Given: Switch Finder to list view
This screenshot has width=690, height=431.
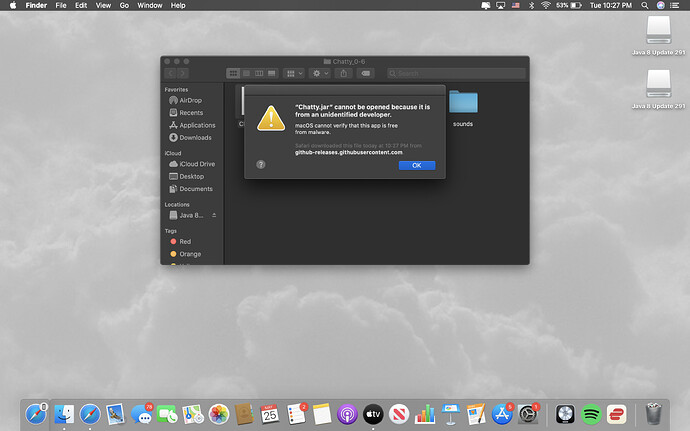Looking at the screenshot, I should [246, 74].
